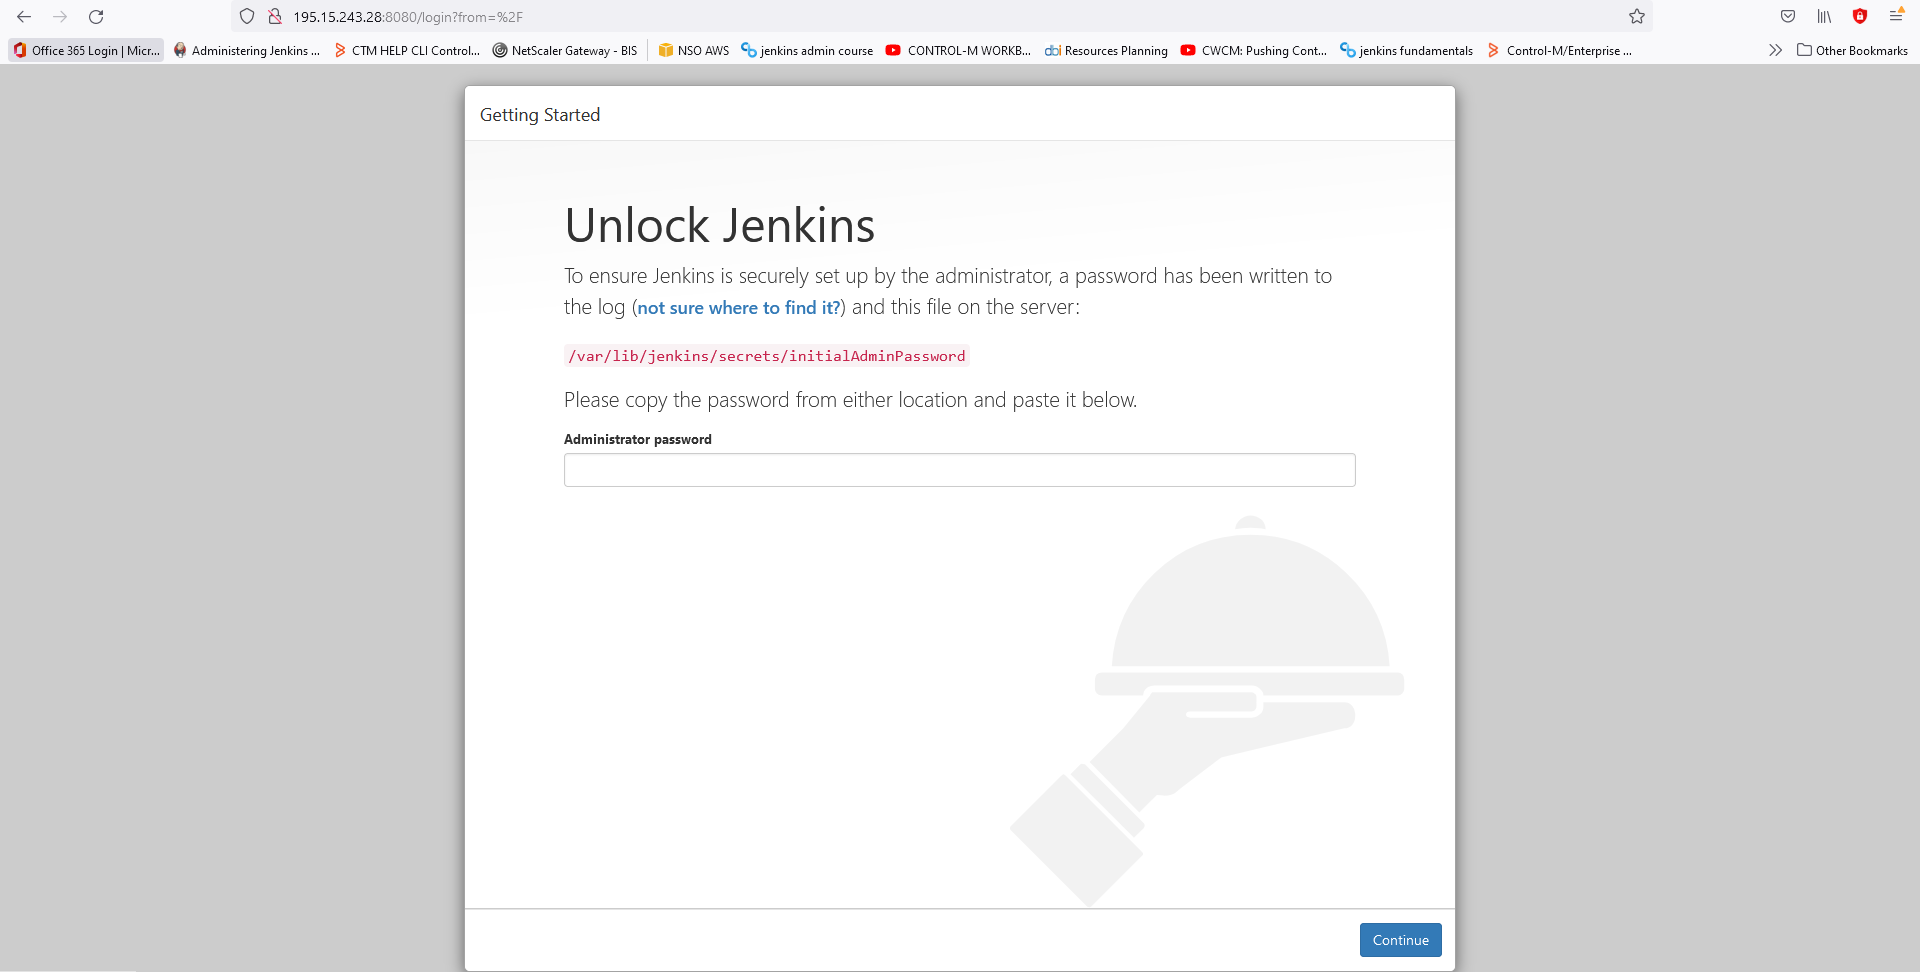The width and height of the screenshot is (1920, 972).
Task: Click the Continue button
Action: pos(1401,940)
